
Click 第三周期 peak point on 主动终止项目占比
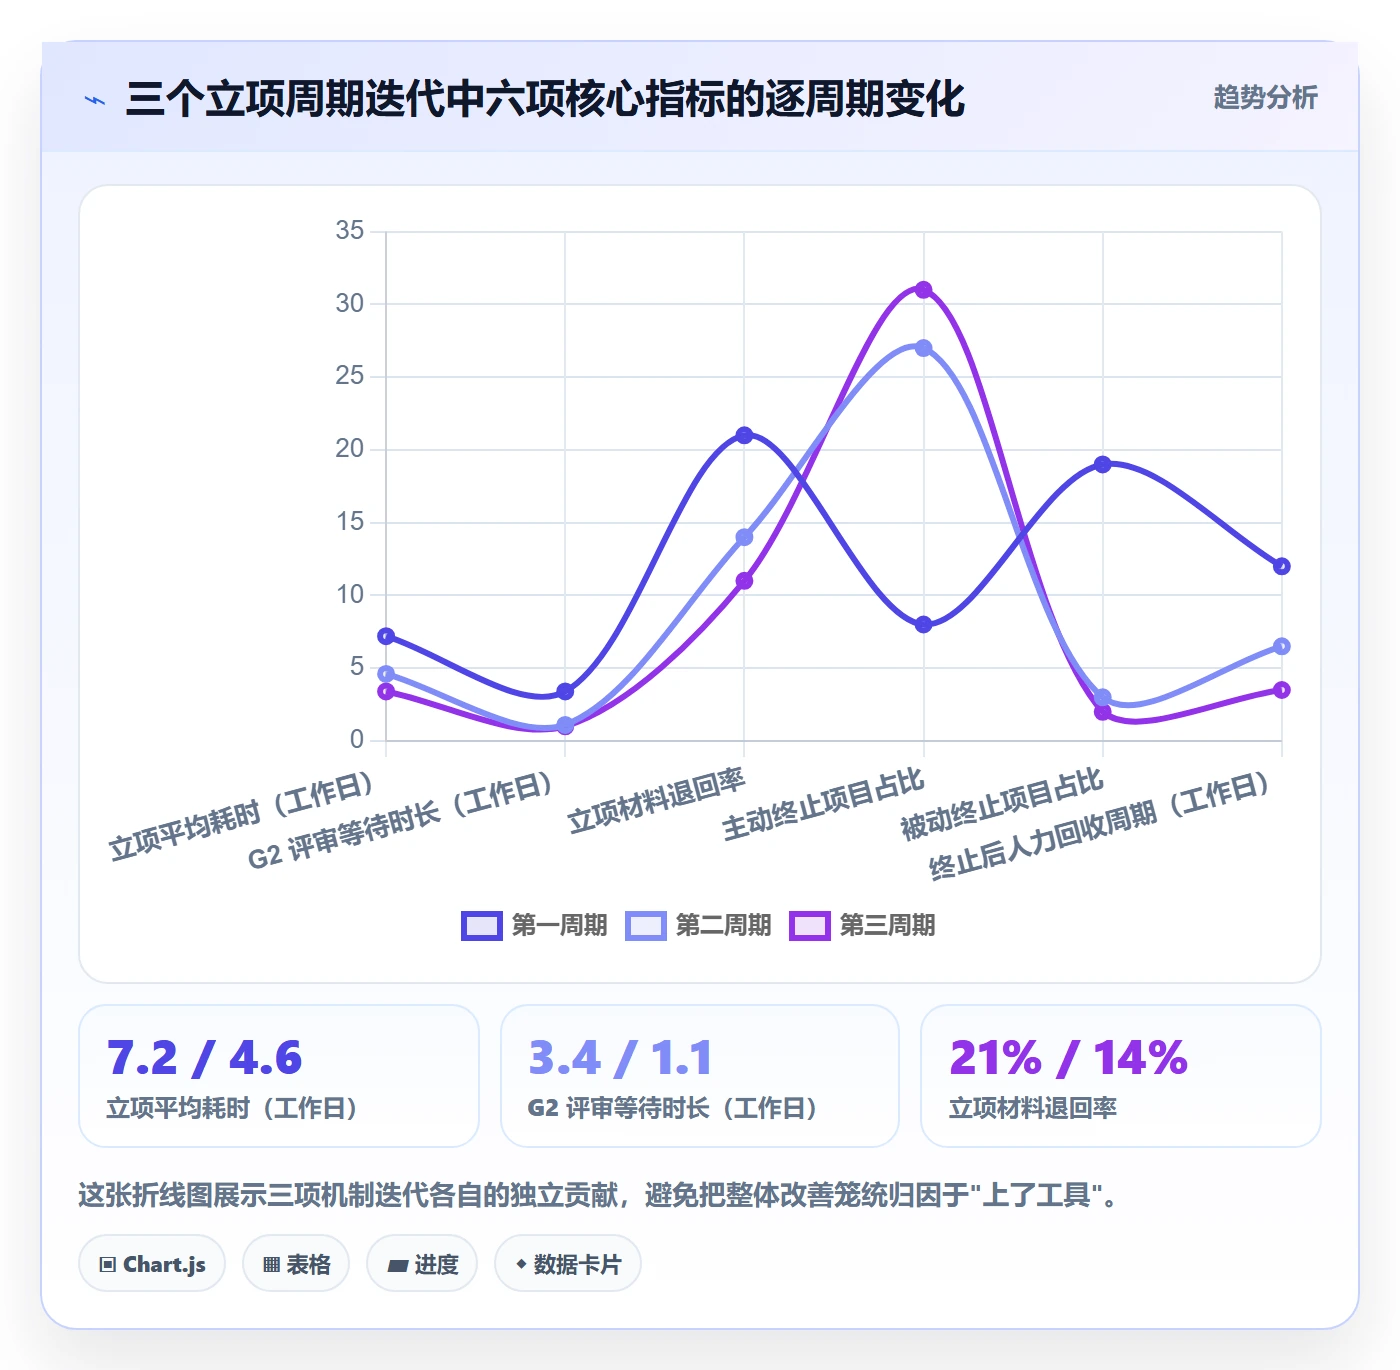pos(924,290)
